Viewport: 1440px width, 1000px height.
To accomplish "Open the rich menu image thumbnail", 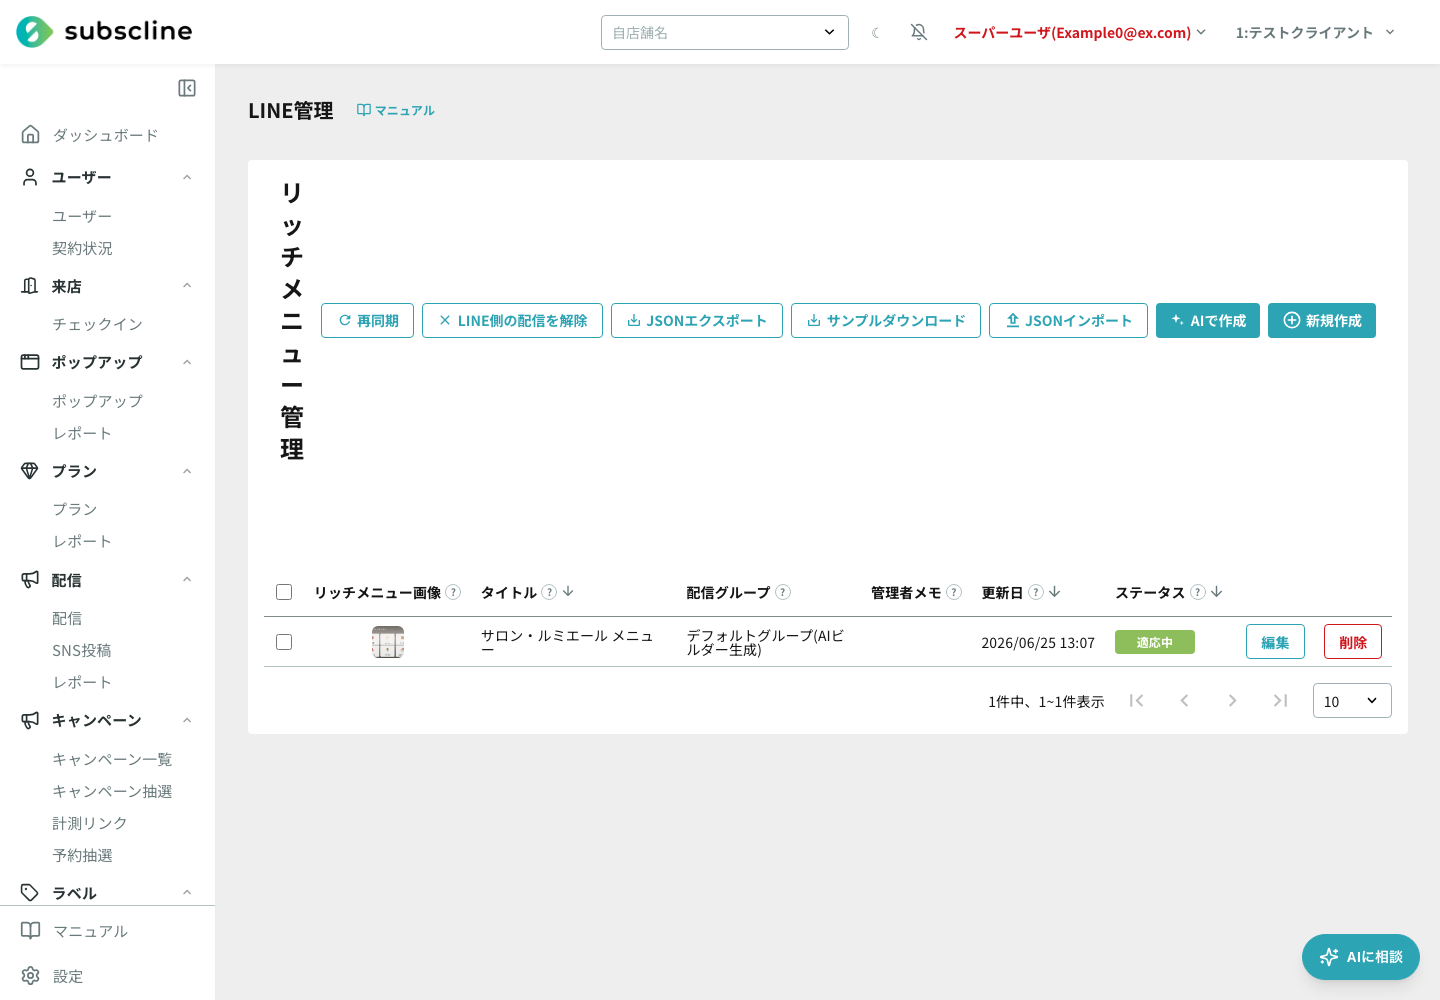I will coord(388,642).
